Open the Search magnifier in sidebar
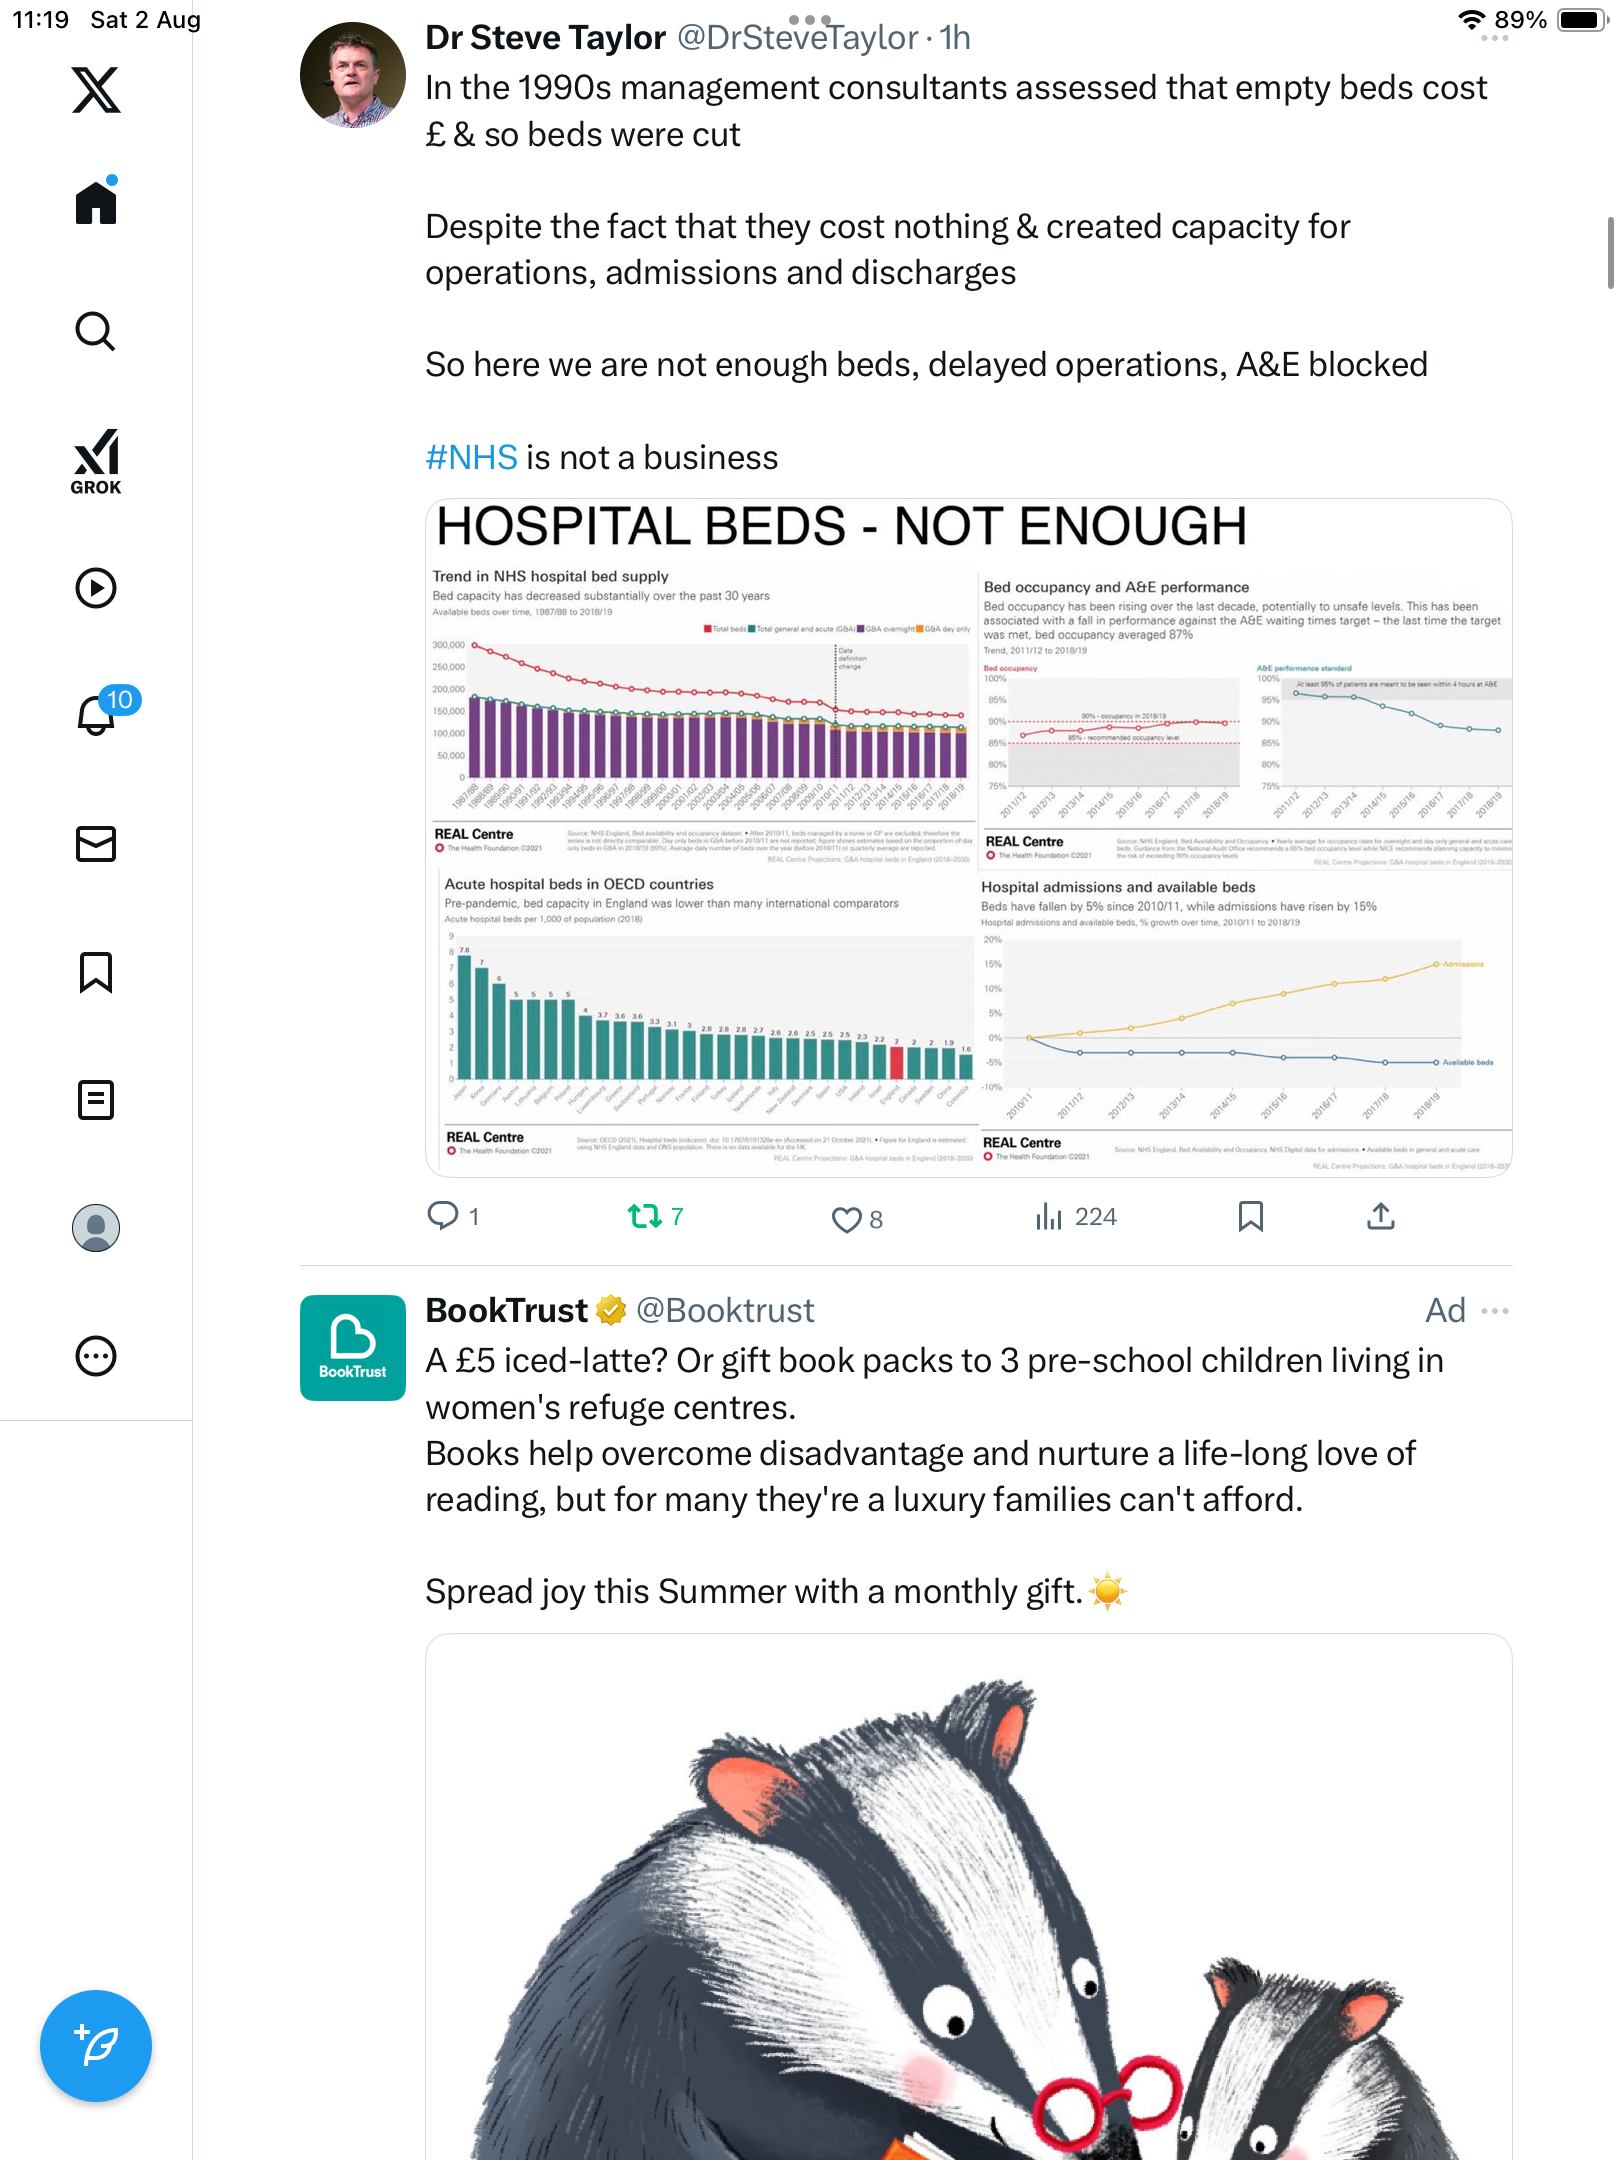 coord(96,331)
